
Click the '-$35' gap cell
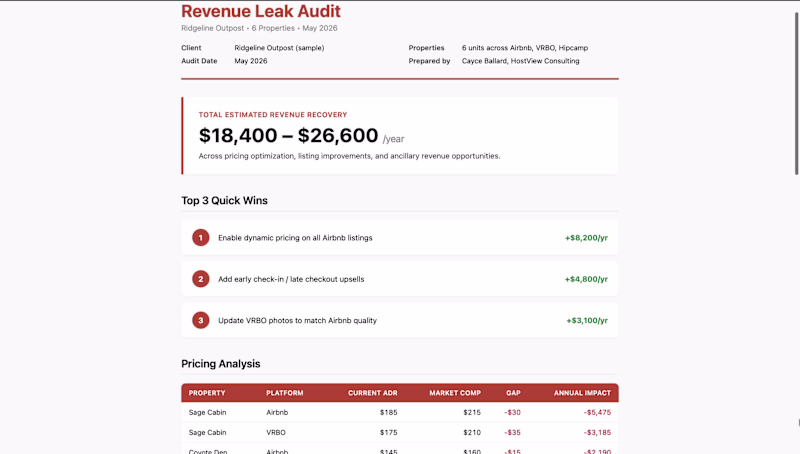pos(512,433)
